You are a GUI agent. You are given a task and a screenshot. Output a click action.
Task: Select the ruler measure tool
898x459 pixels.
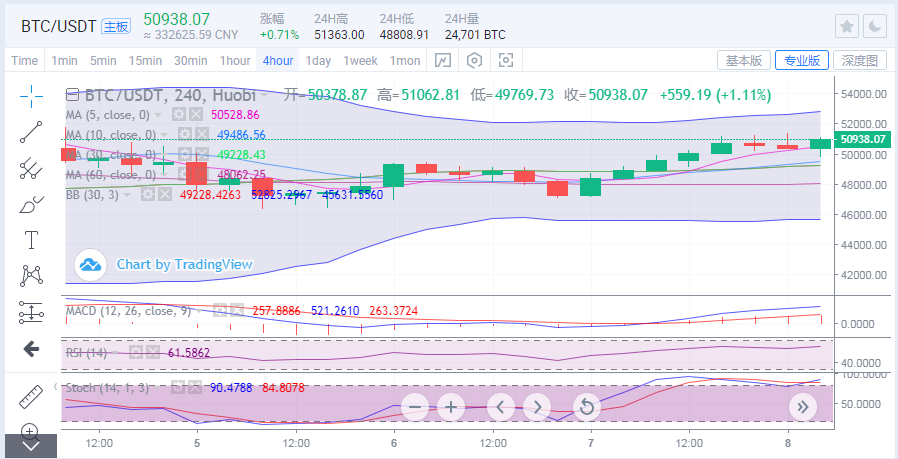pos(31,397)
